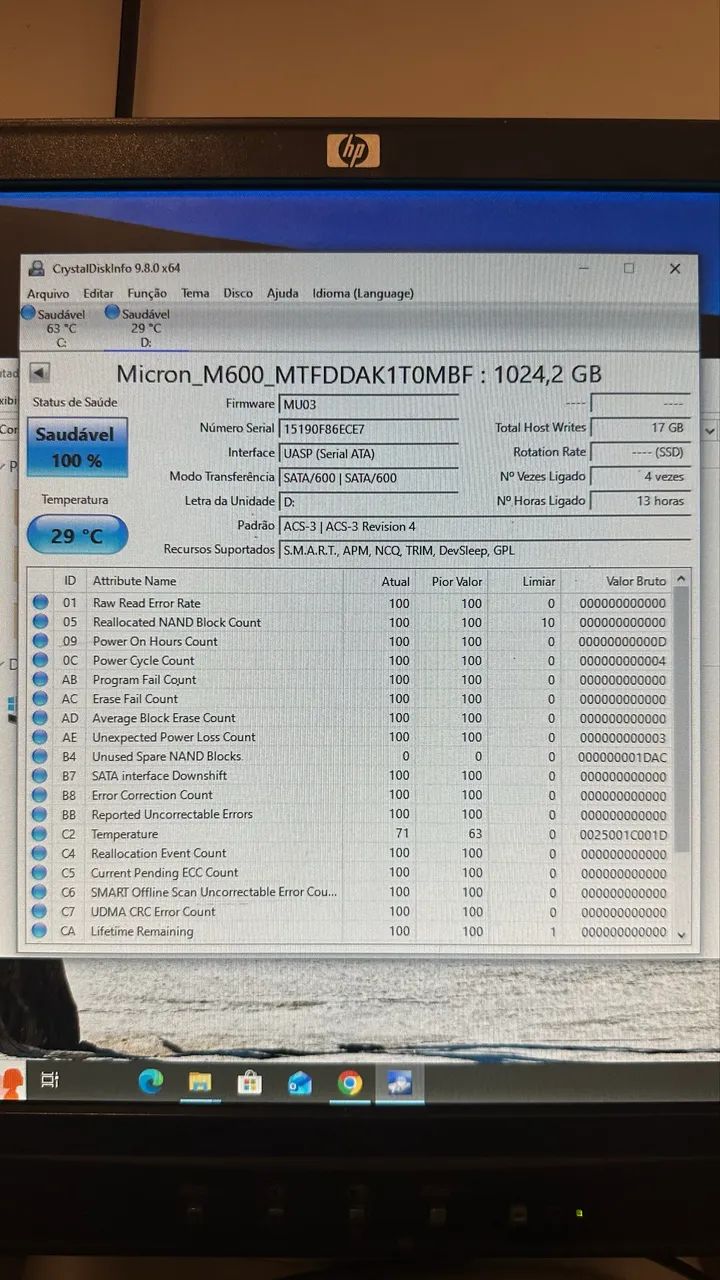Open Task View on the taskbar

(x=49, y=1080)
